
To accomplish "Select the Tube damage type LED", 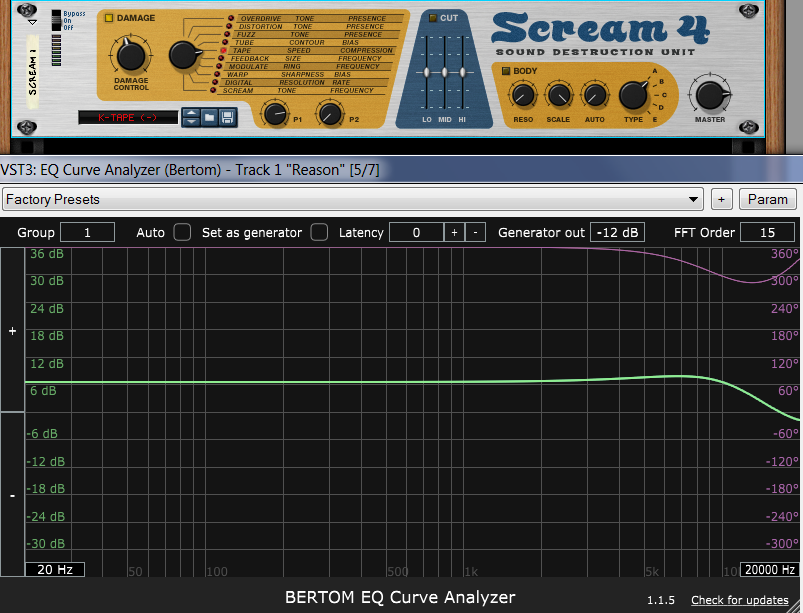I will click(225, 42).
